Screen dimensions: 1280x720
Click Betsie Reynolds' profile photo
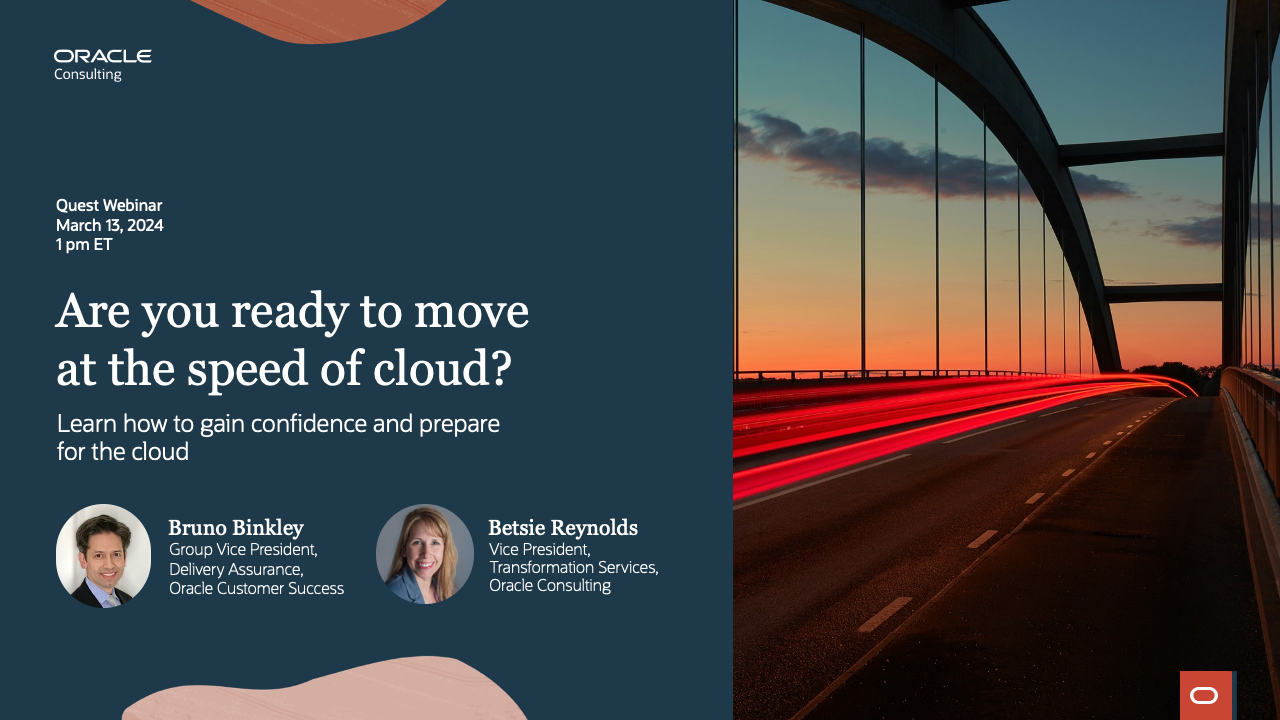point(424,554)
